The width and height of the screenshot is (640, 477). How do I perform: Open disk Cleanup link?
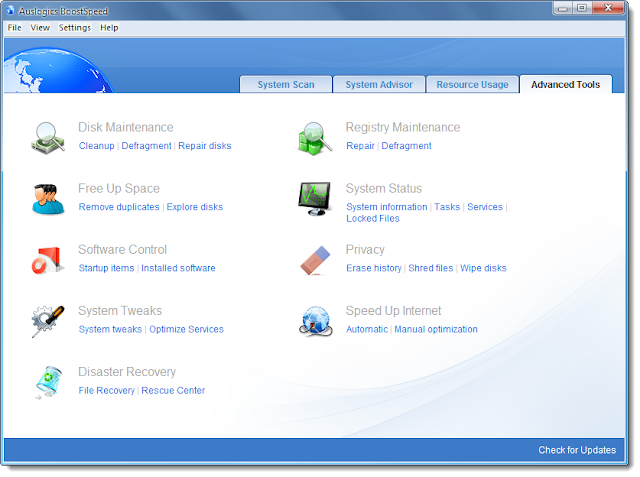point(97,146)
